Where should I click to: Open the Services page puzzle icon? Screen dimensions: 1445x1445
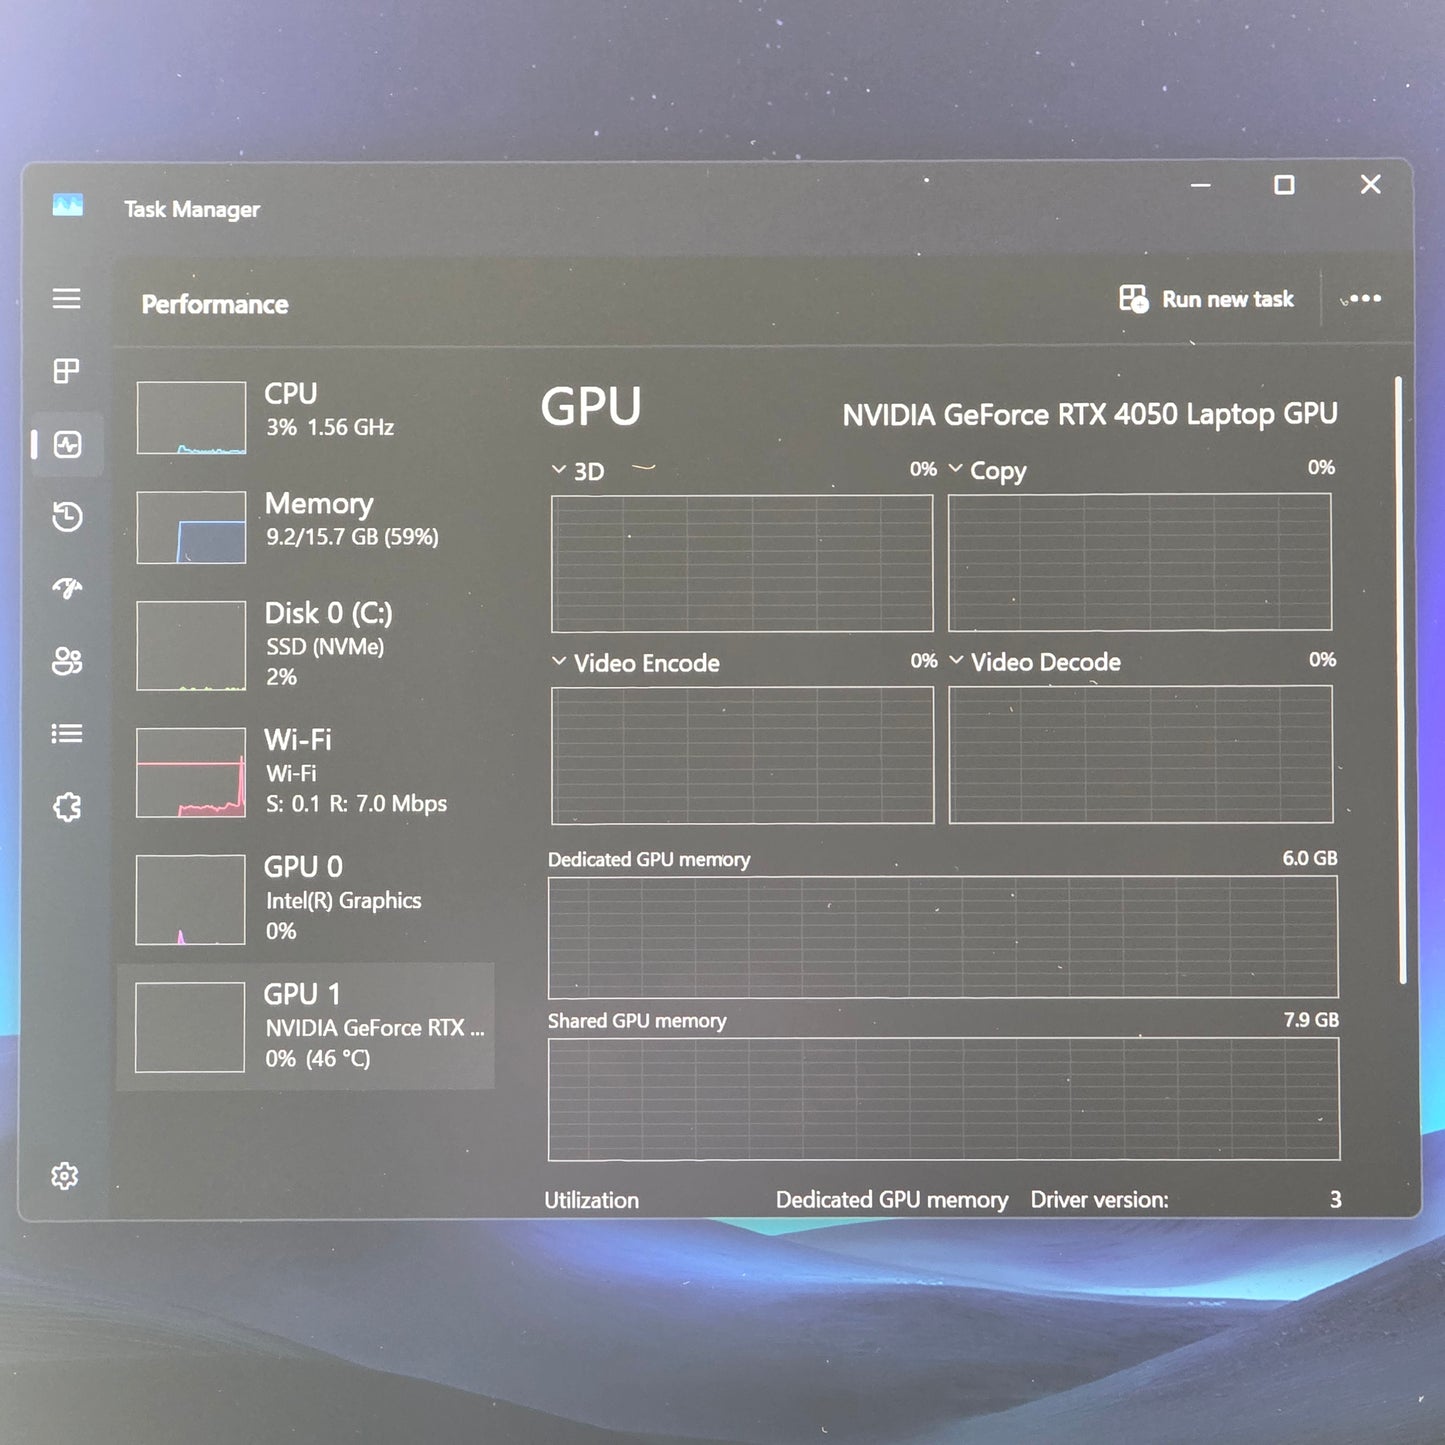point(67,807)
